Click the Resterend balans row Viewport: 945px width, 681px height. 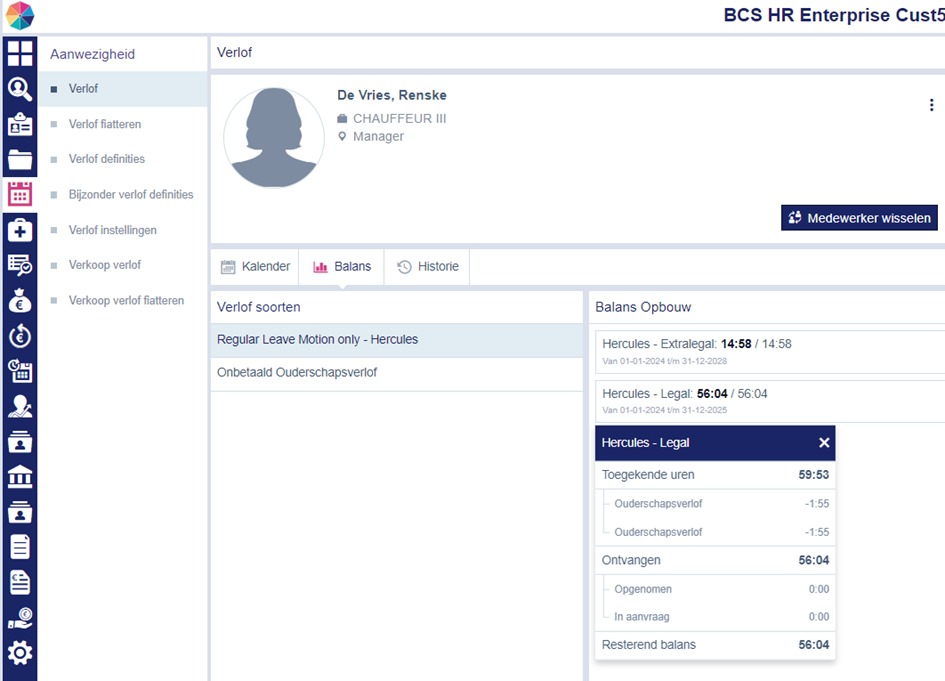point(715,645)
